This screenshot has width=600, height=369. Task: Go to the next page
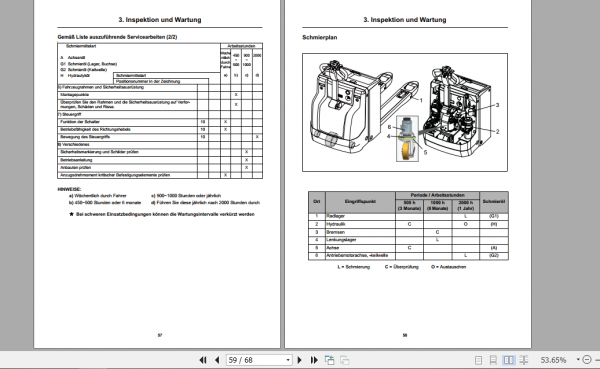(x=300, y=360)
